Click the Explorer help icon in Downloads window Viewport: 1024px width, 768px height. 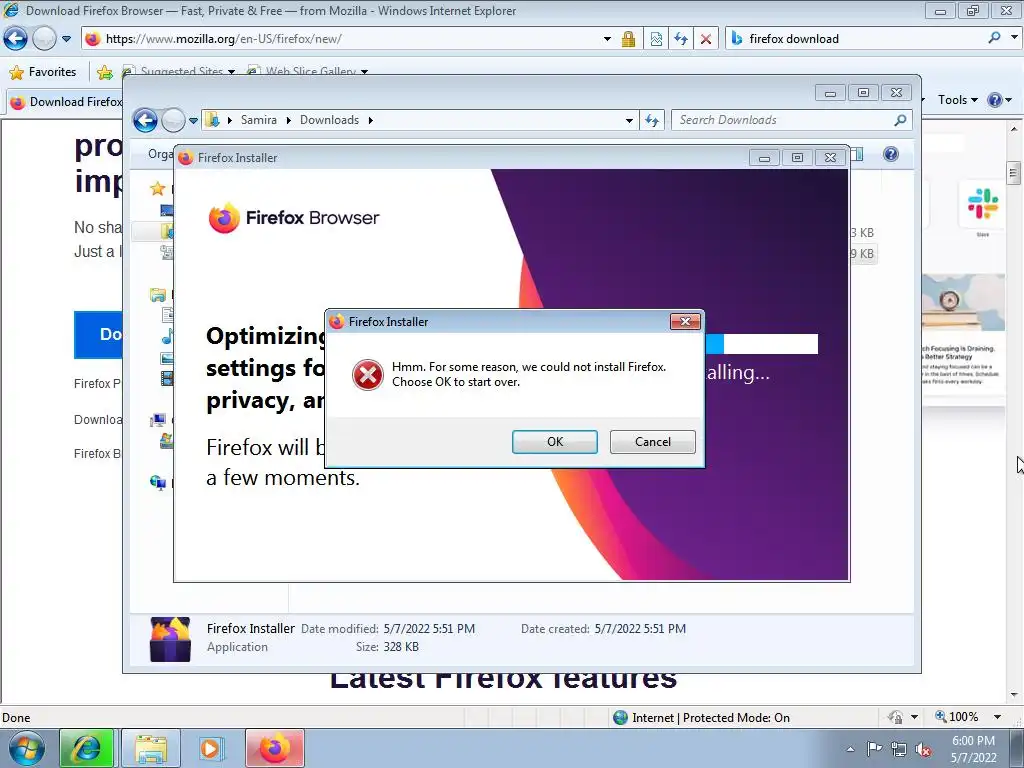tap(891, 154)
